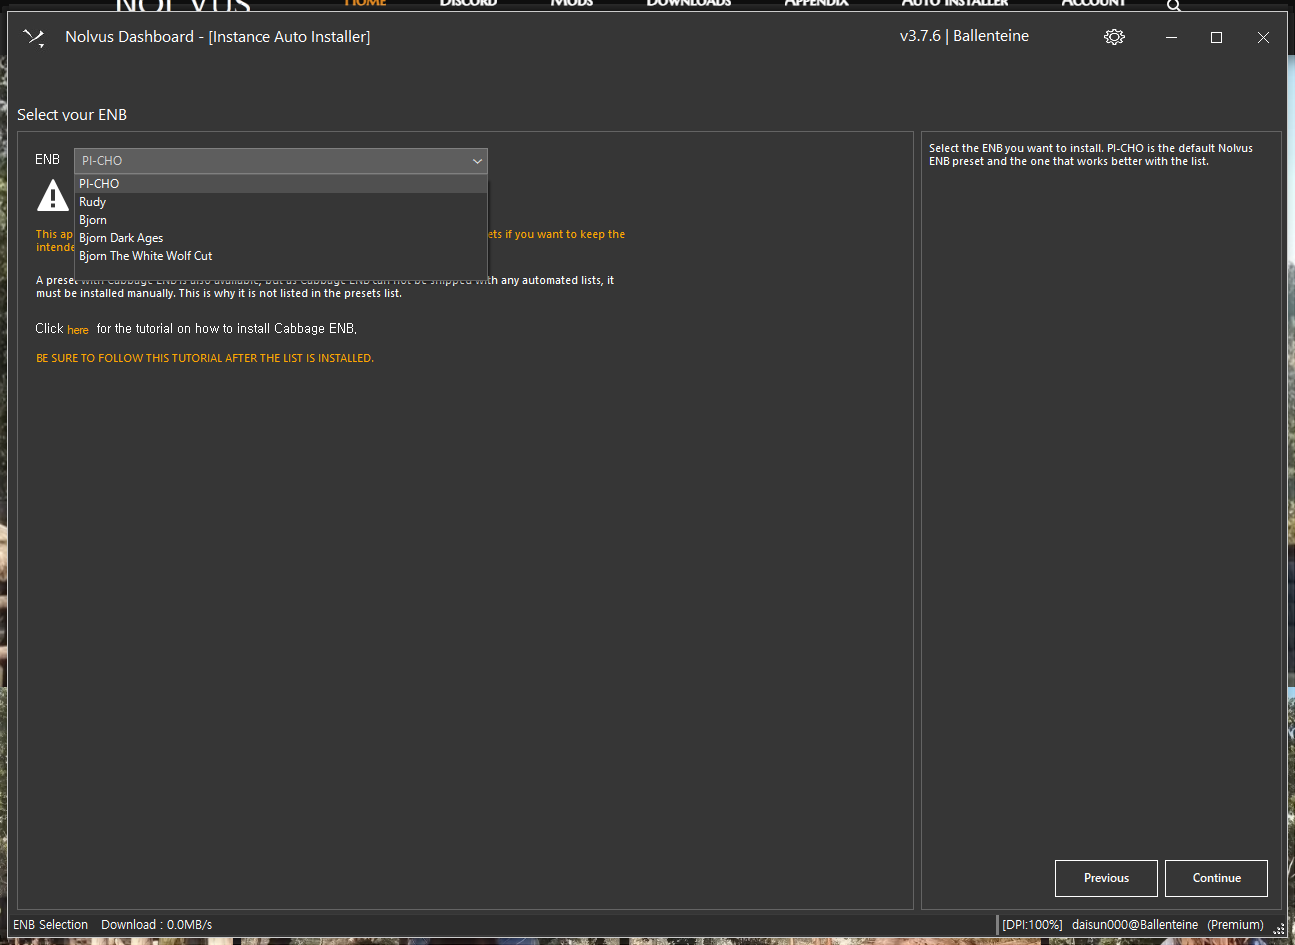The image size is (1295, 945).
Task: Click the ENB description text in right panel
Action: tap(1091, 155)
